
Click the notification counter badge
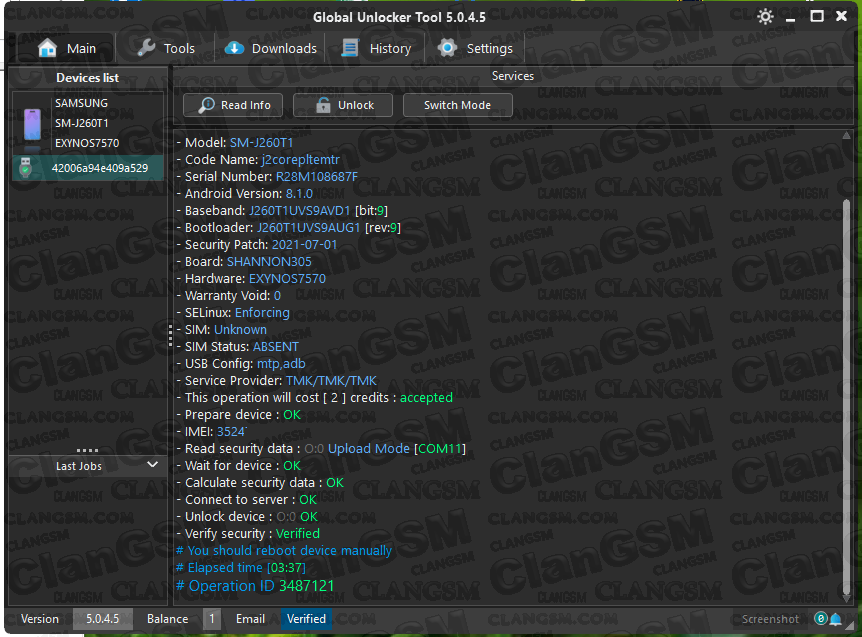tap(821, 618)
